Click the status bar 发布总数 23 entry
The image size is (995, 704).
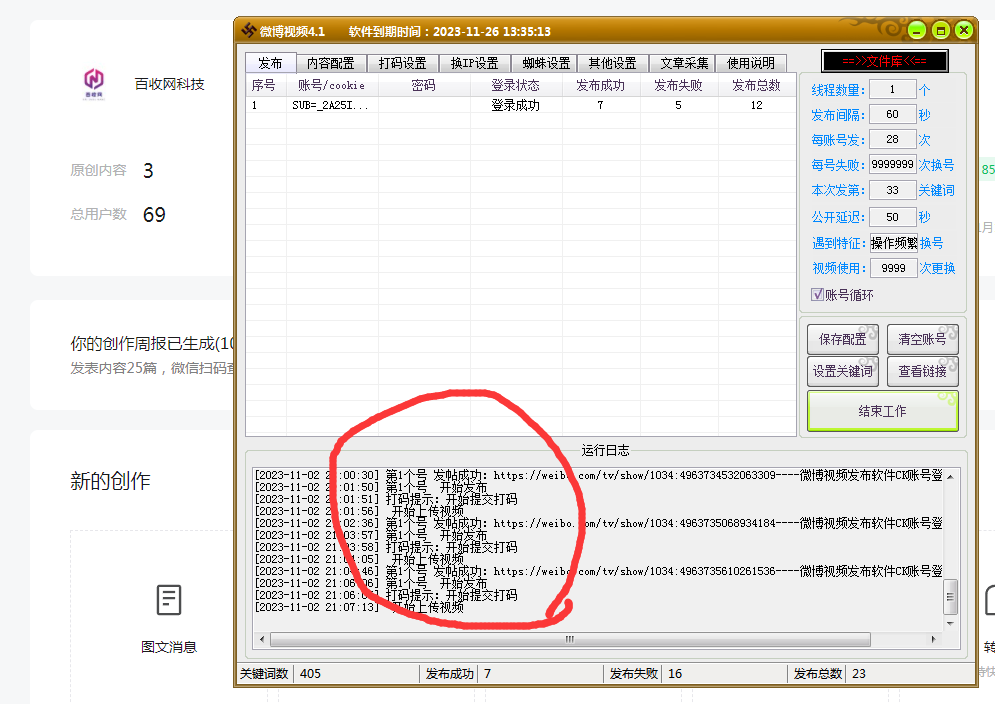pos(830,674)
